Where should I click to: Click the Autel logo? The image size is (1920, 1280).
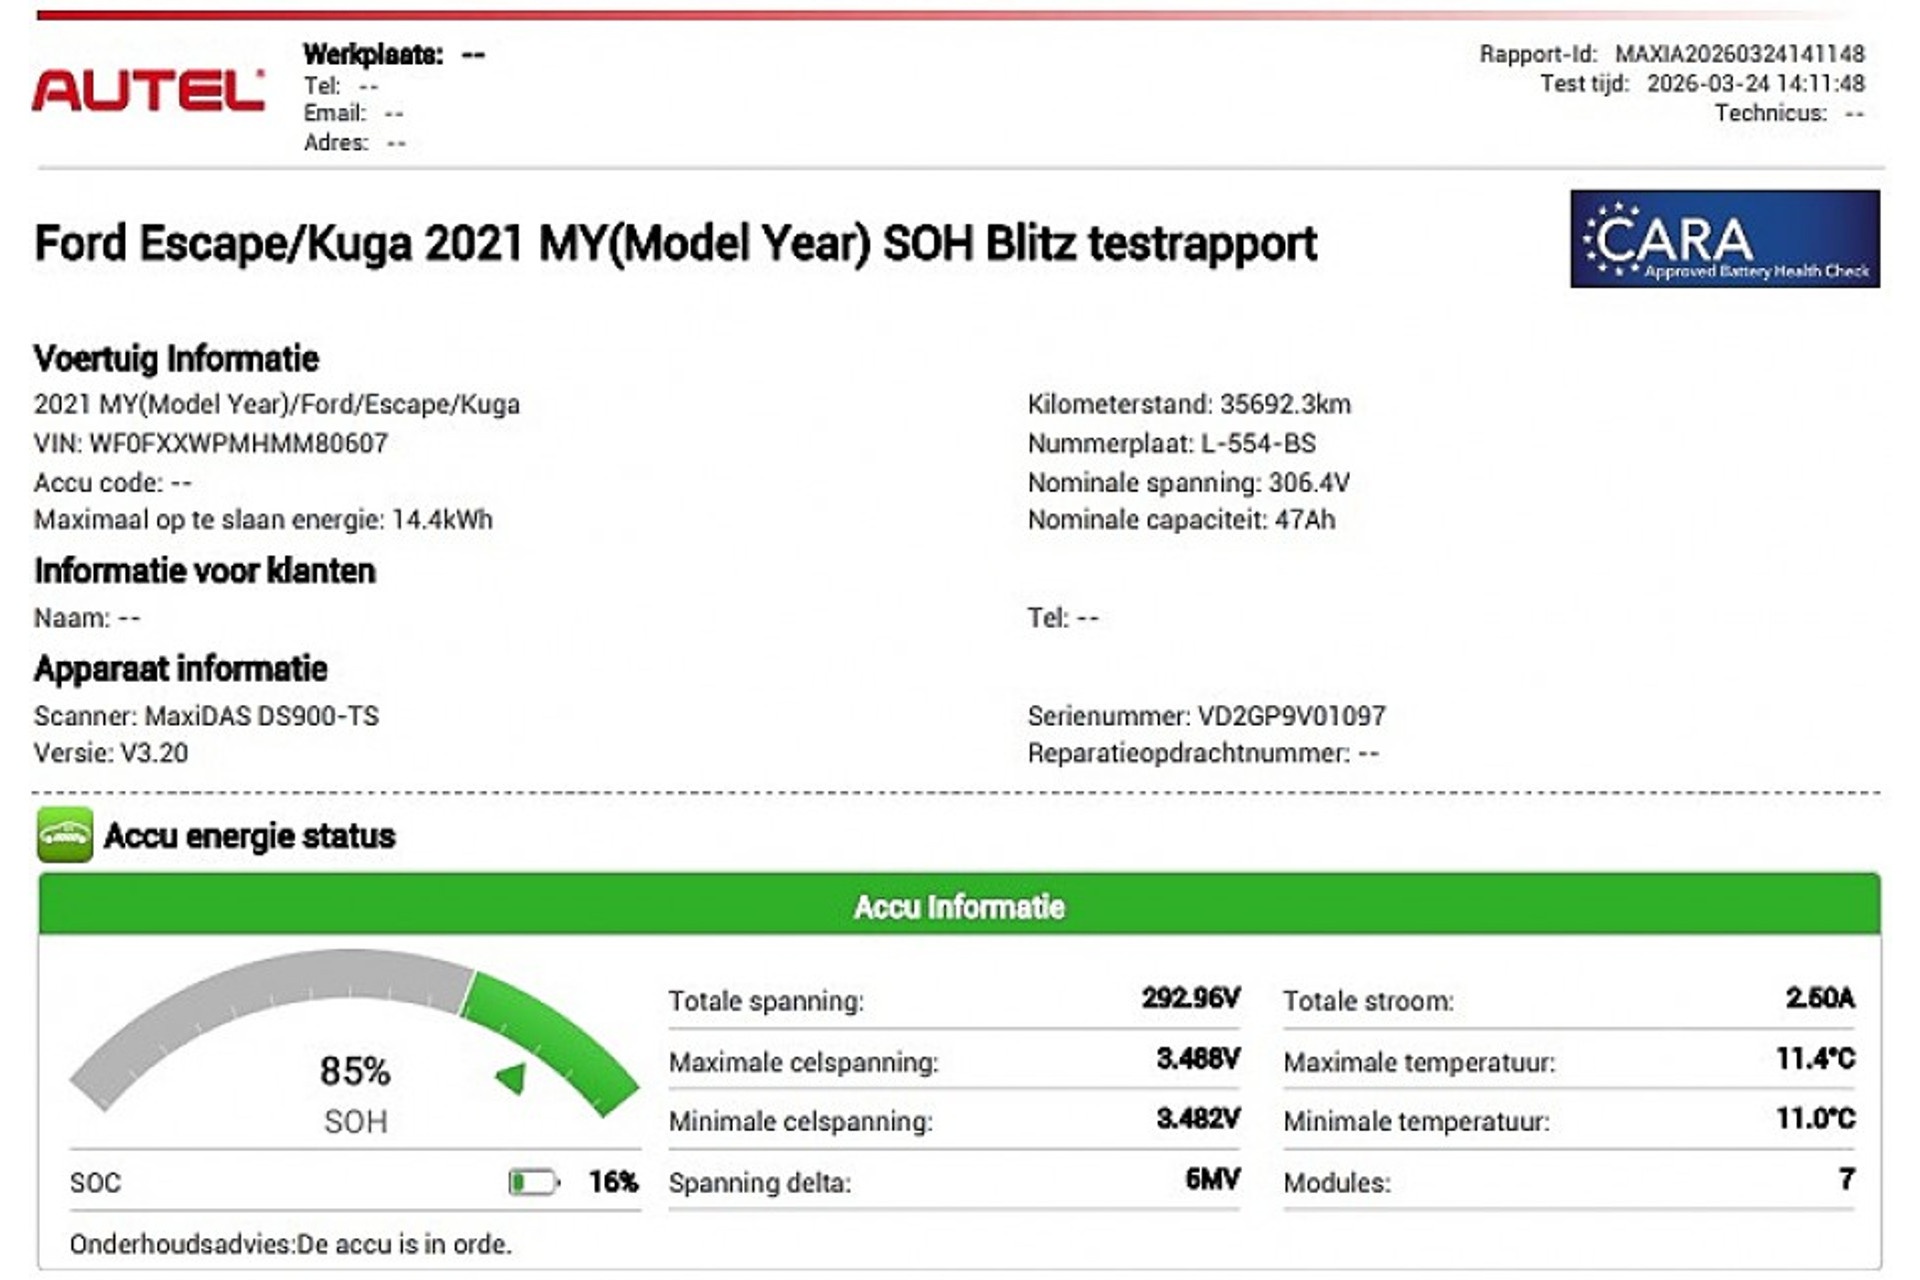pos(148,91)
